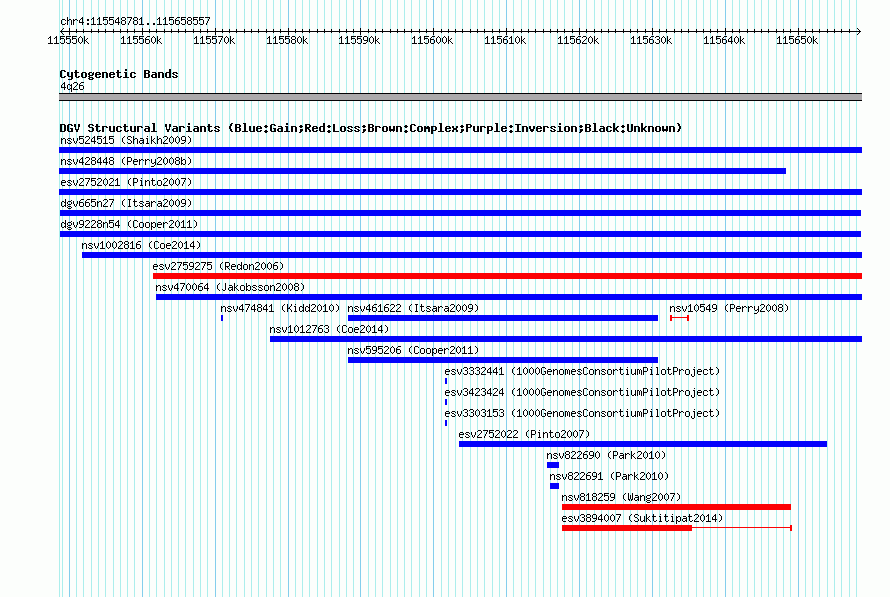Select the gray 4q26 cytogenetic band bar
This screenshot has width=890, height=597.
[x=460, y=97]
